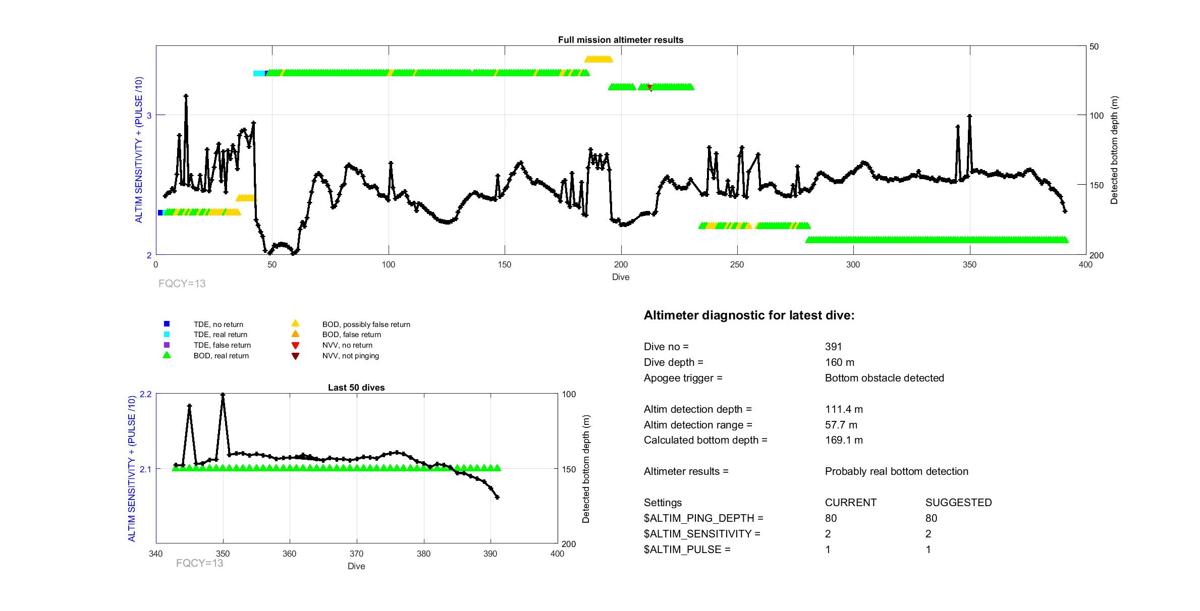The image size is (1200, 611).
Task: Click the CURRENT value 2 for $ALTIM_SENSITIVITY
Action: point(828,534)
